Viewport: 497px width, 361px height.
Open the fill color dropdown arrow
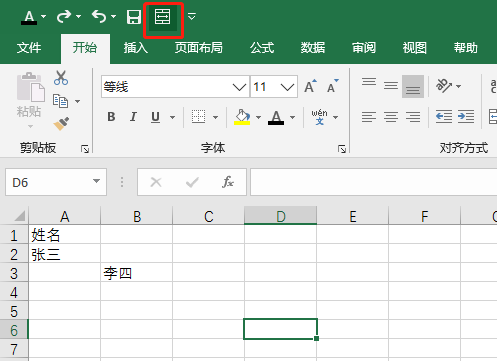coord(258,117)
